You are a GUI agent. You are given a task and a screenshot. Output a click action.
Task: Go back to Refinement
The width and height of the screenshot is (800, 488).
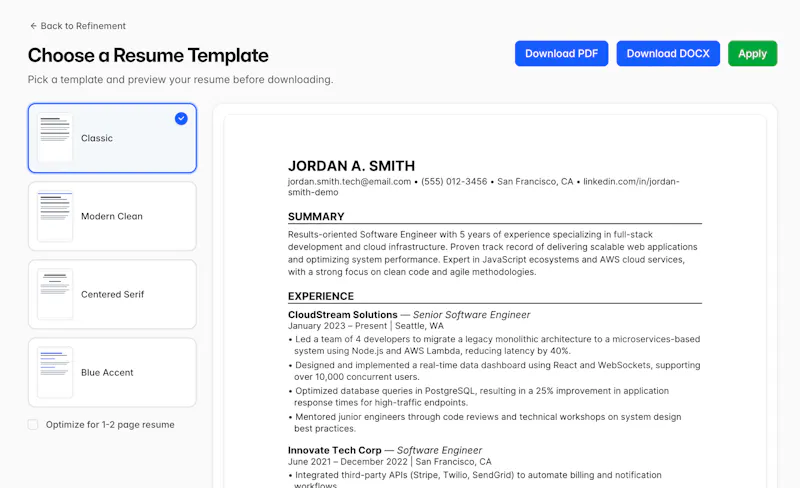pyautogui.click(x=78, y=26)
